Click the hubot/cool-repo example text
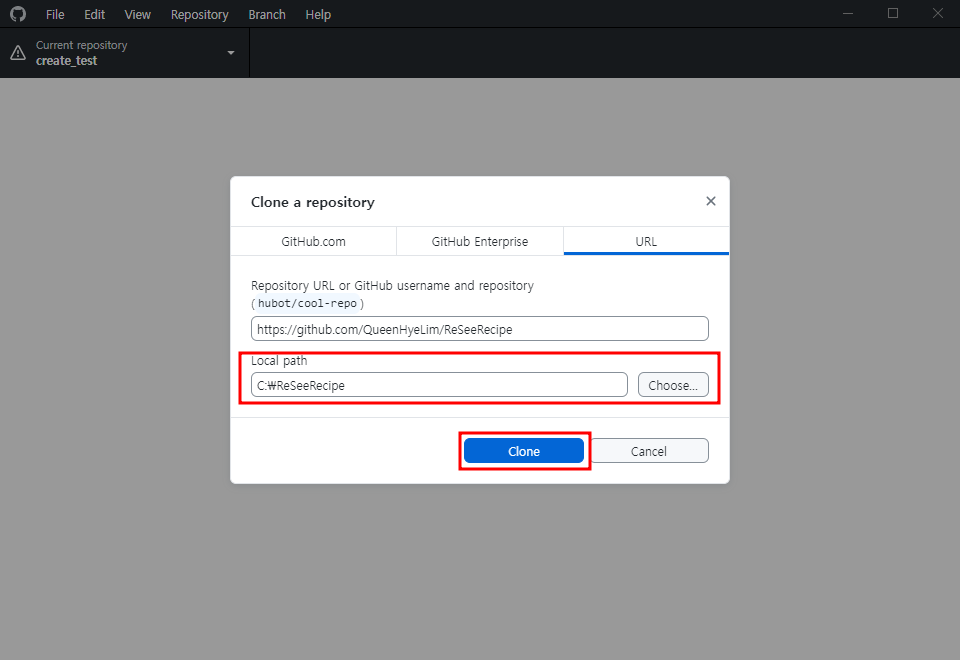The height and width of the screenshot is (660, 960). tap(307, 304)
